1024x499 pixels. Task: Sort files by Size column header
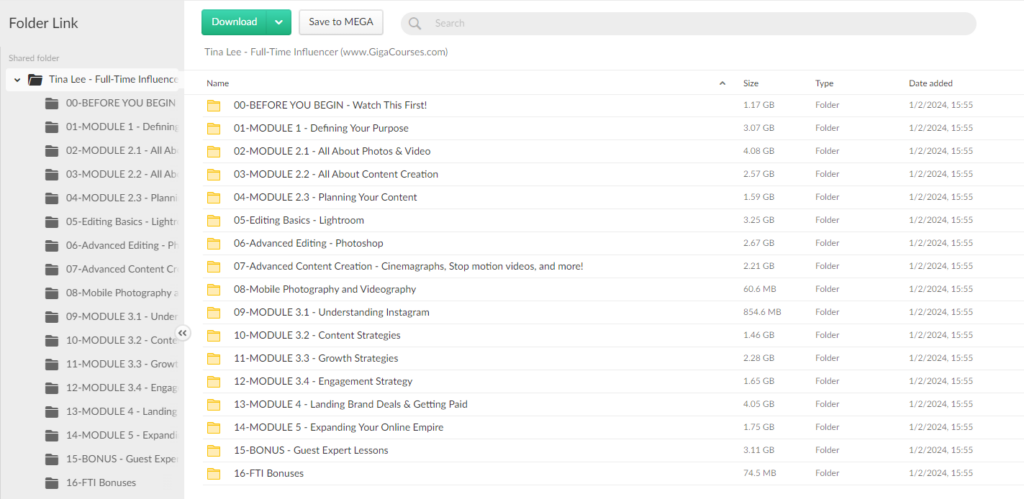[x=750, y=83]
